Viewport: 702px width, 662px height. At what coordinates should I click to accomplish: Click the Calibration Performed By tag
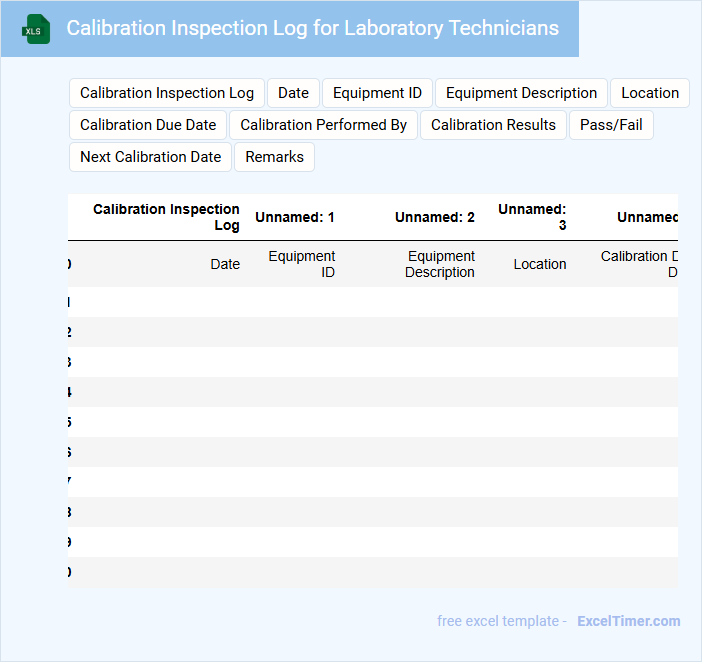[323, 125]
